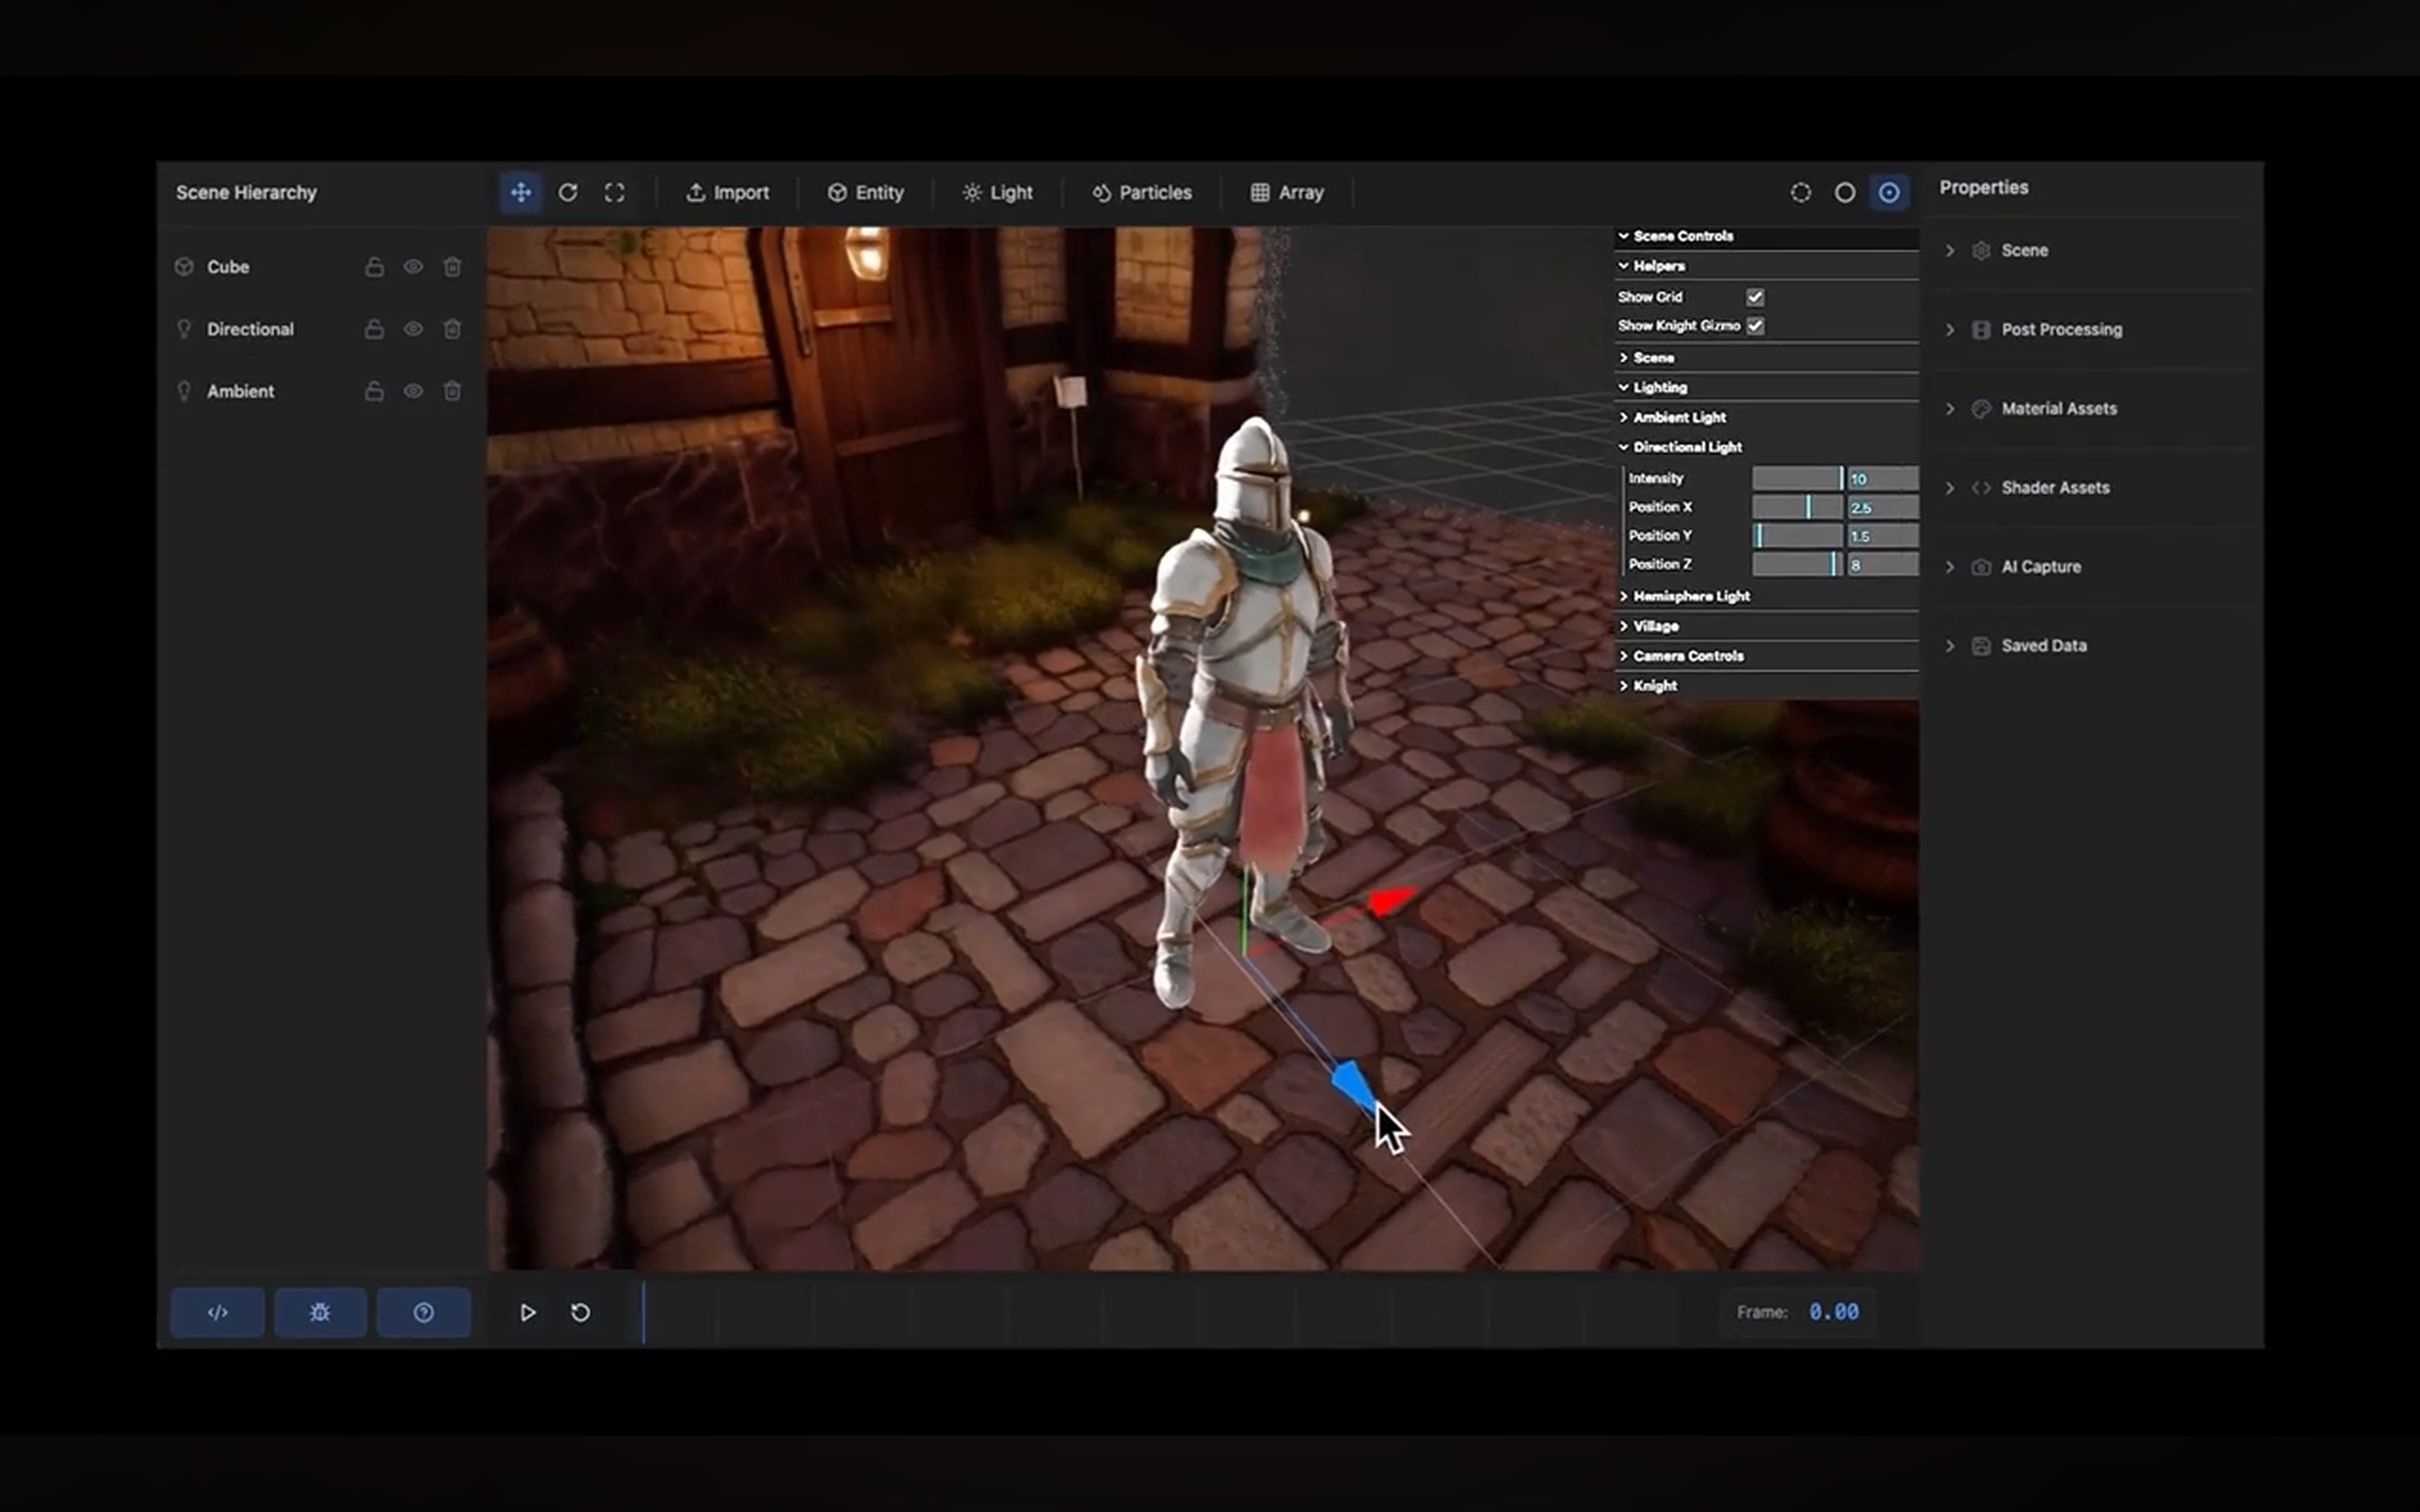Unlock the Directional light lock icon

tap(374, 329)
